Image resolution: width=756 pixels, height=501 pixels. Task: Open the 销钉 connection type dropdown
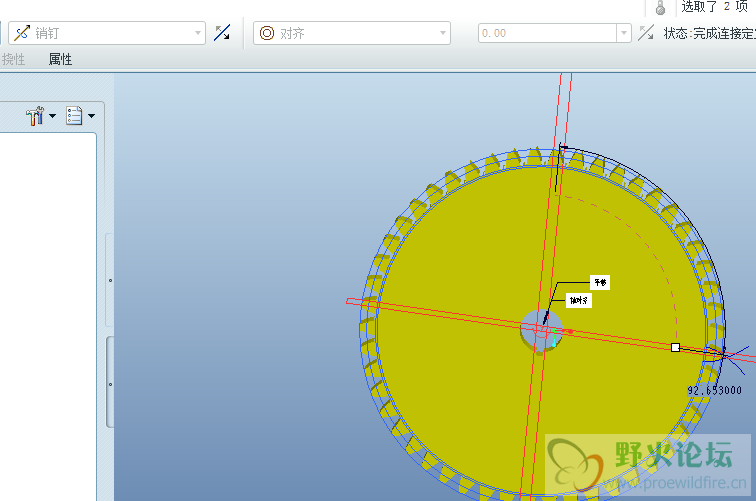[198, 33]
